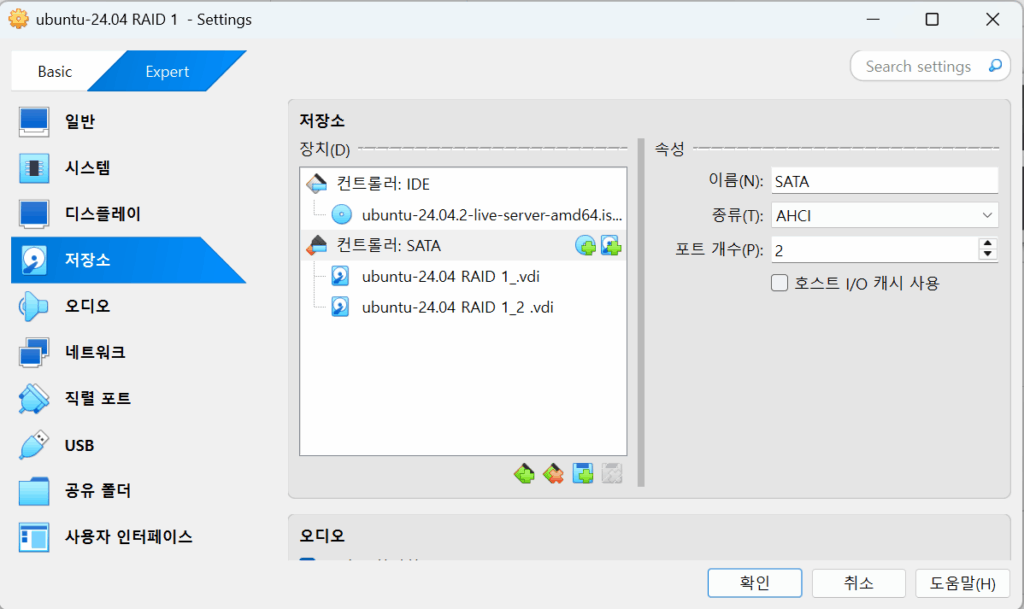Add hard disk to SATA controller
This screenshot has height=609, width=1024.
click(x=611, y=246)
